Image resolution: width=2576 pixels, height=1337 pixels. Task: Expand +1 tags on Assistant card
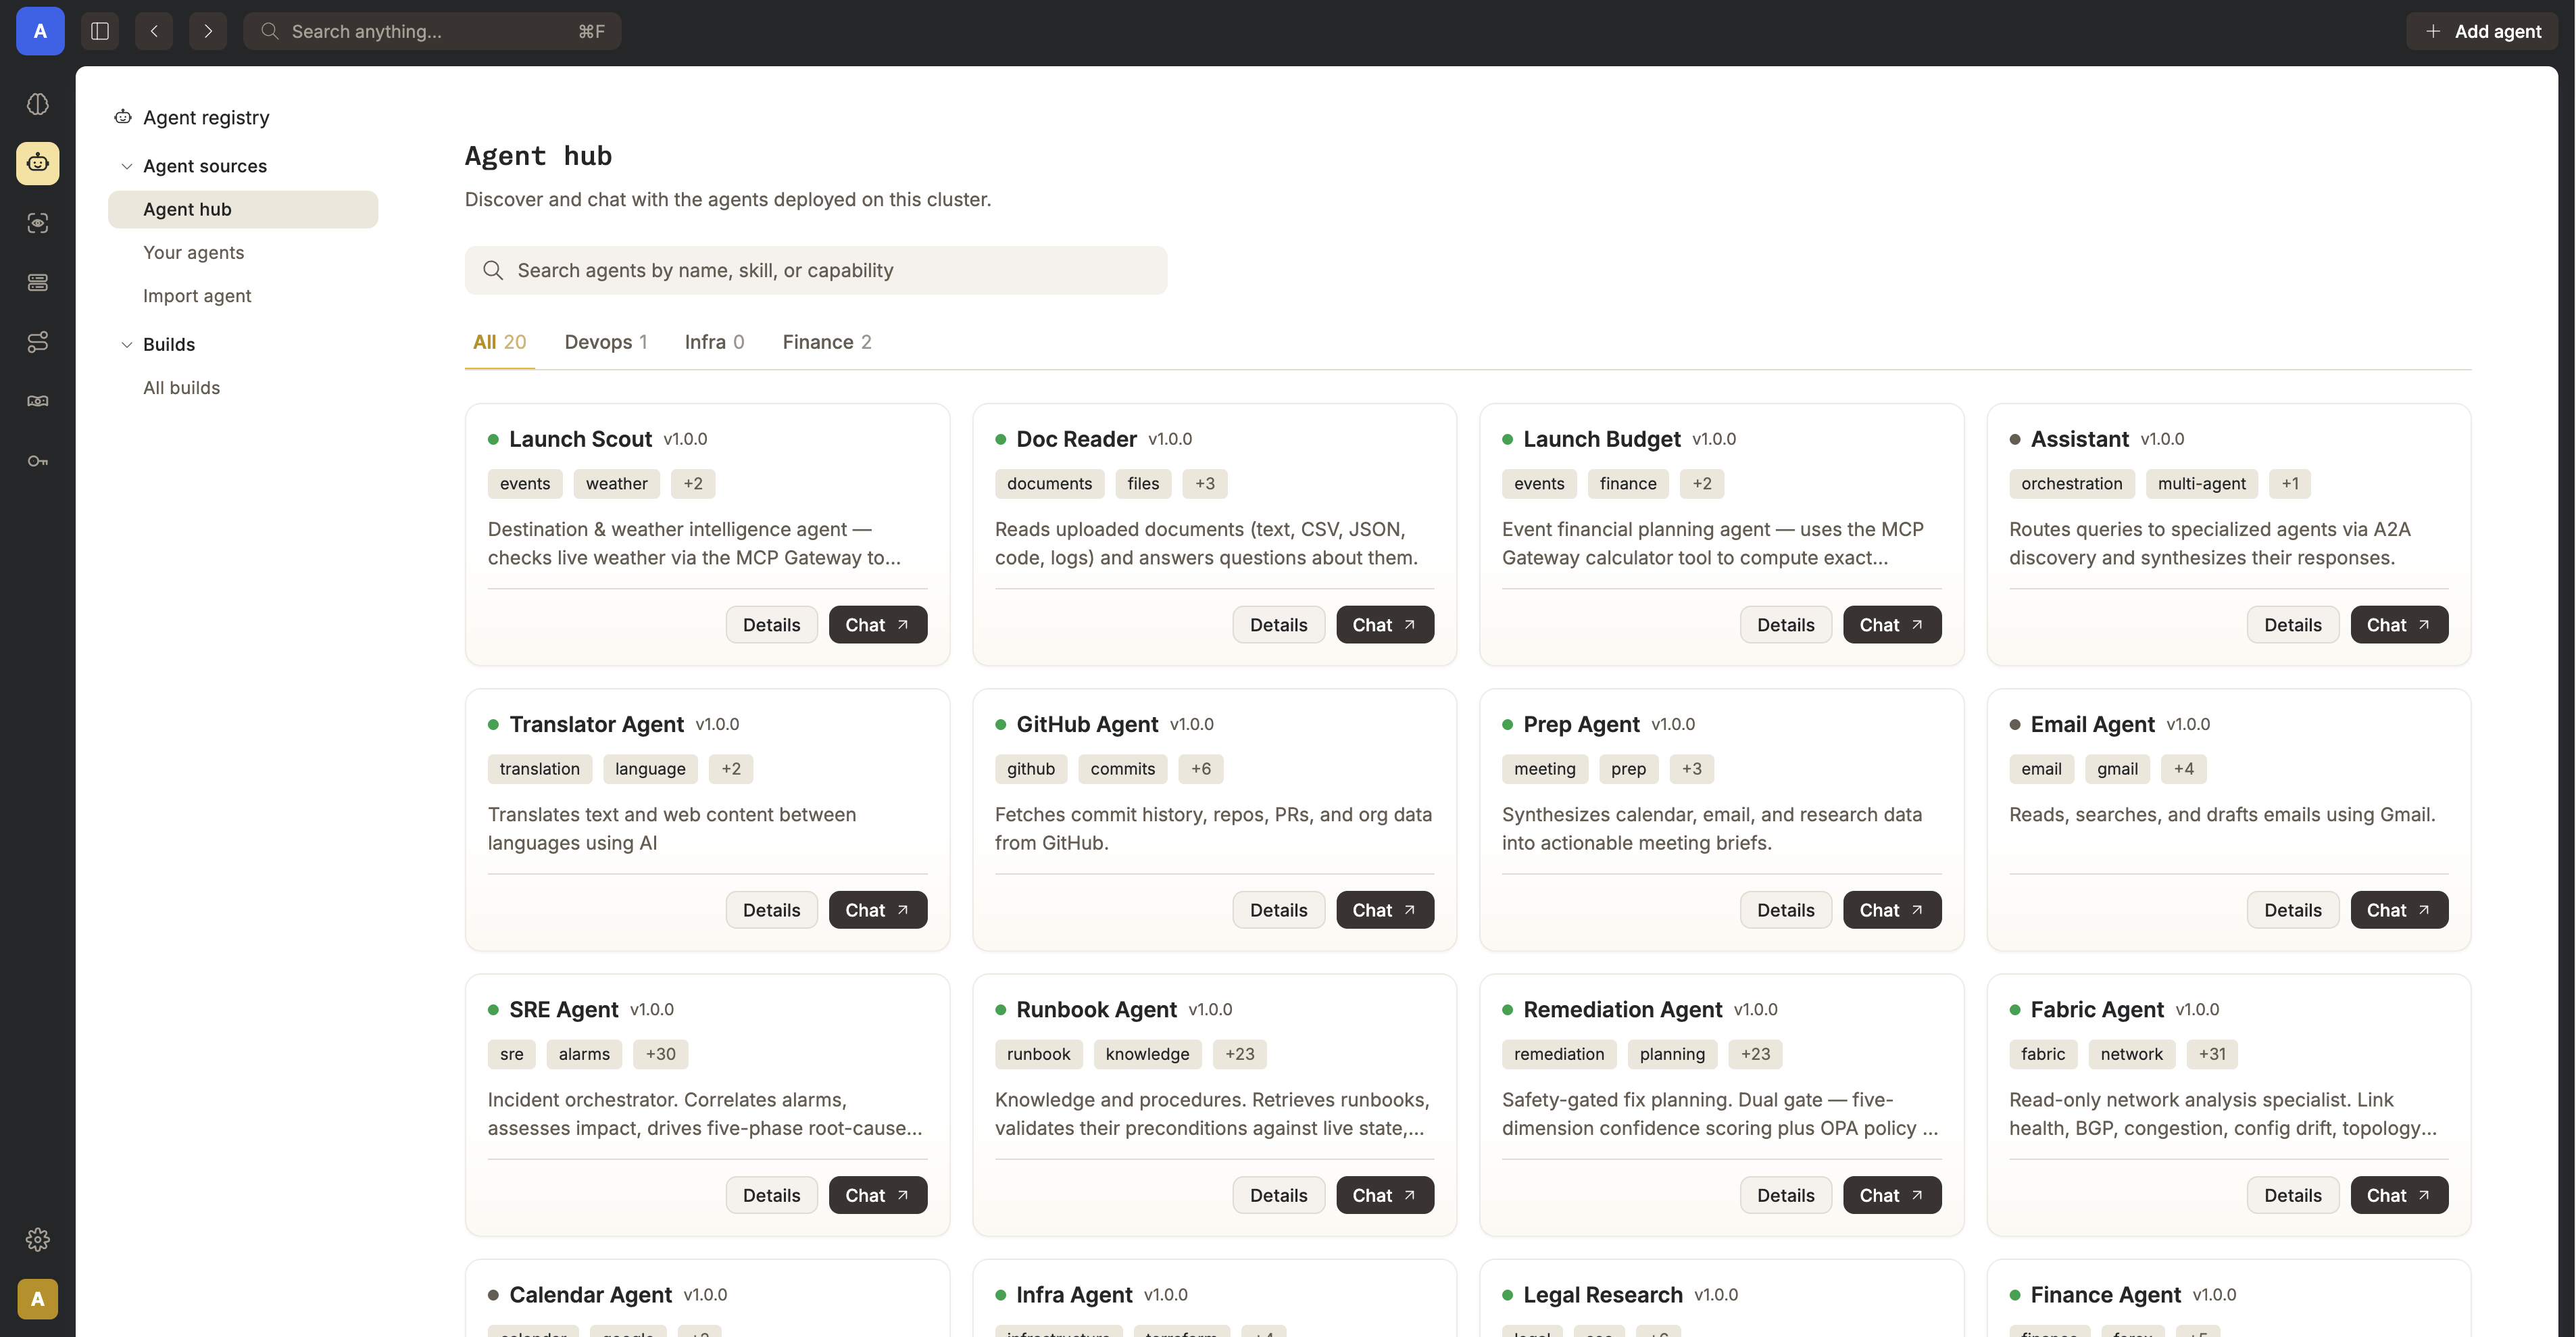click(2289, 484)
